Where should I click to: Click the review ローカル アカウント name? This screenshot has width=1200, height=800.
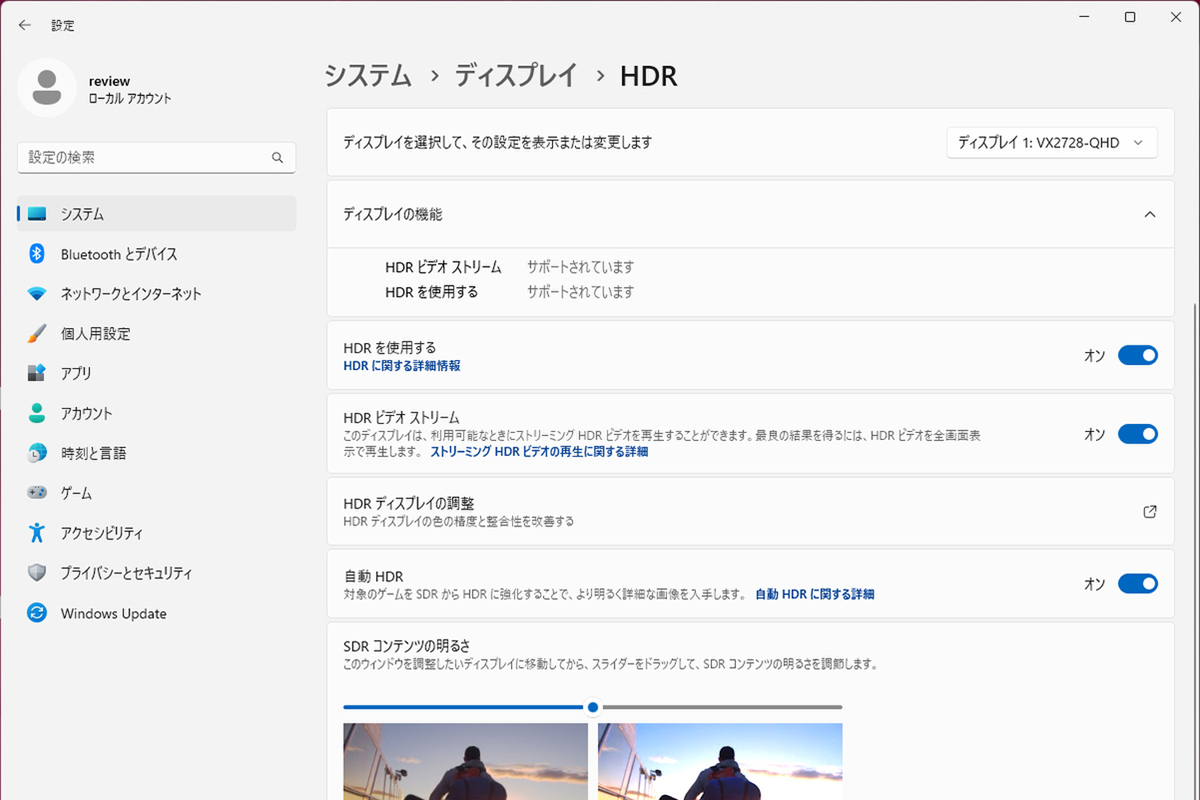point(130,90)
